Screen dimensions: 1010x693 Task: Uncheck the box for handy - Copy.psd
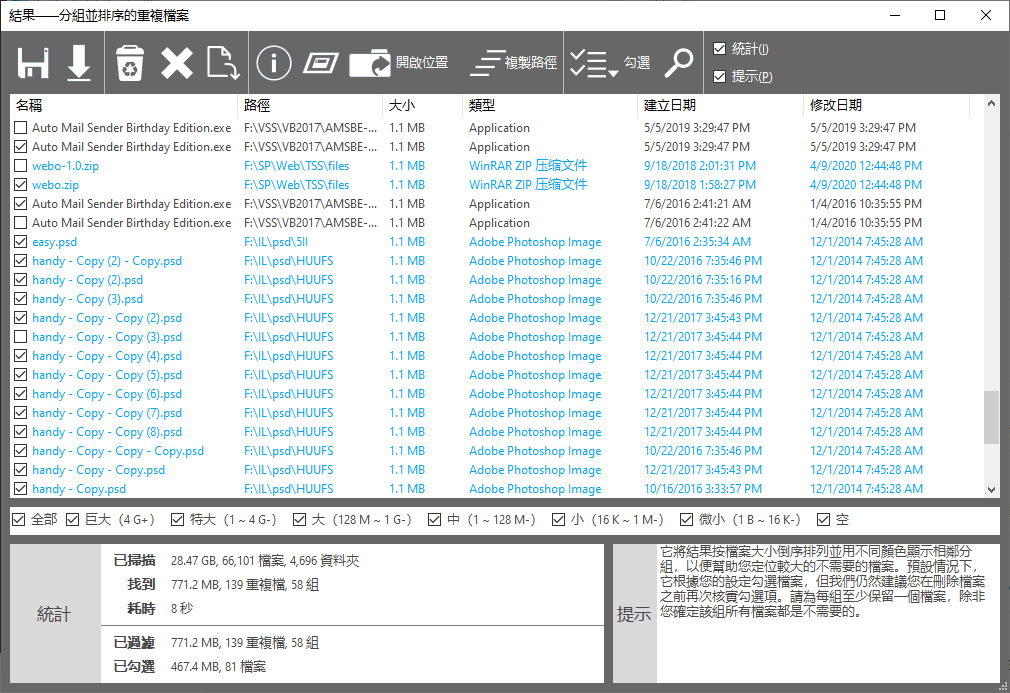click(21, 489)
